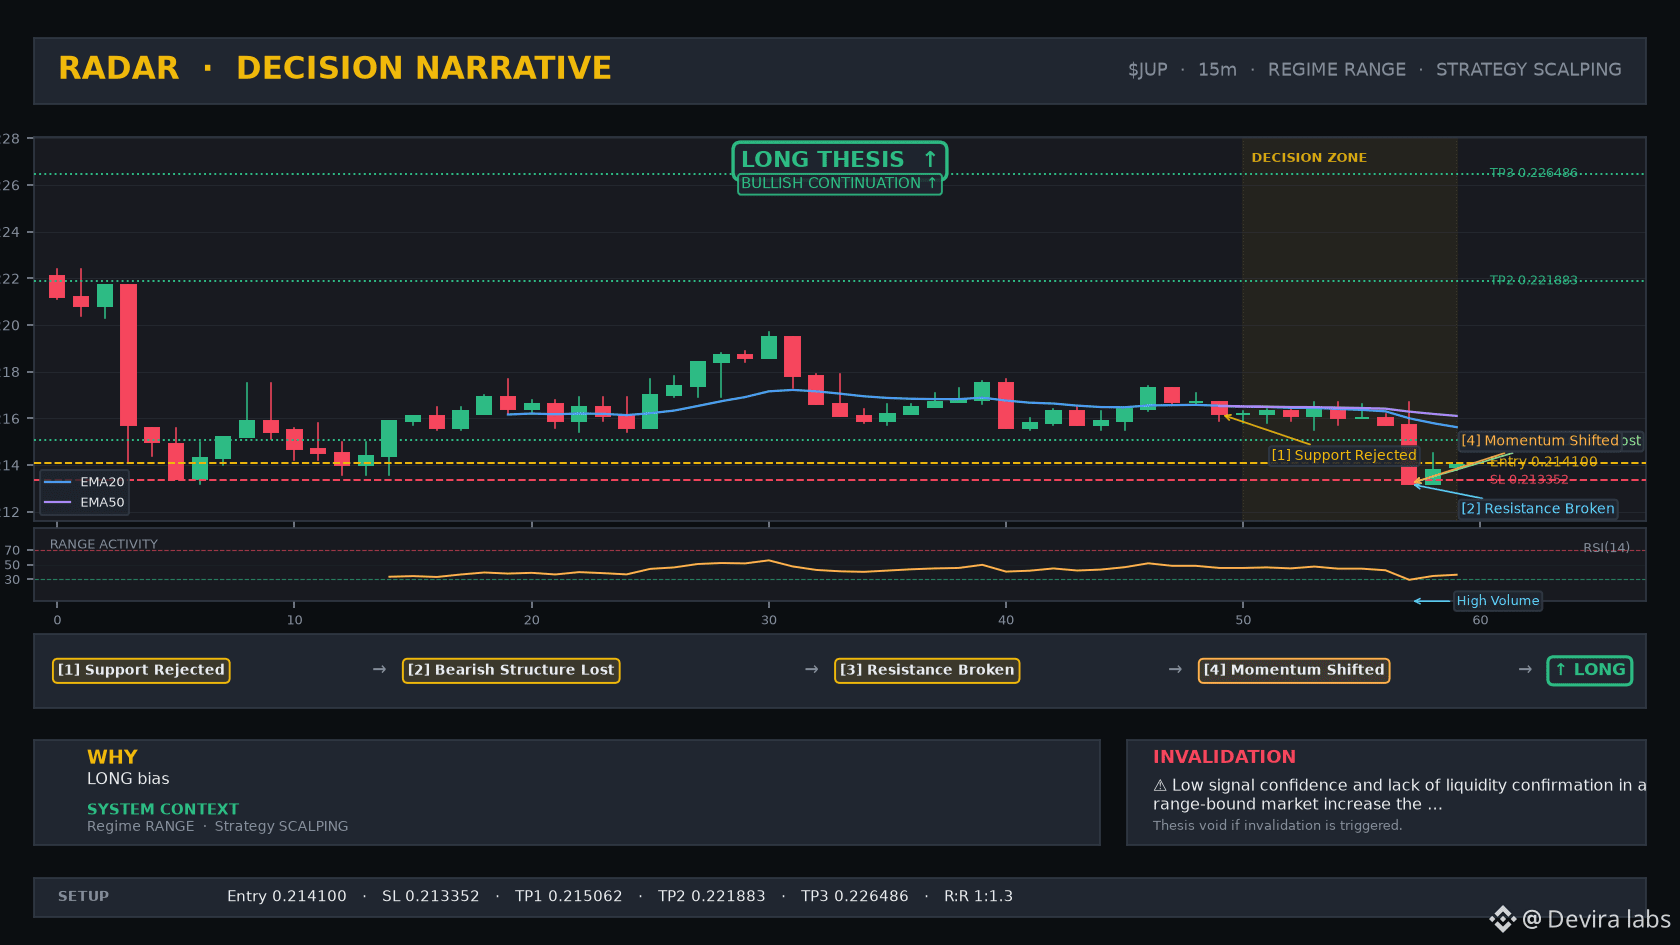Image resolution: width=1680 pixels, height=945 pixels.
Task: Click the [1] Support Rejected chart annotation
Action: click(x=1344, y=455)
